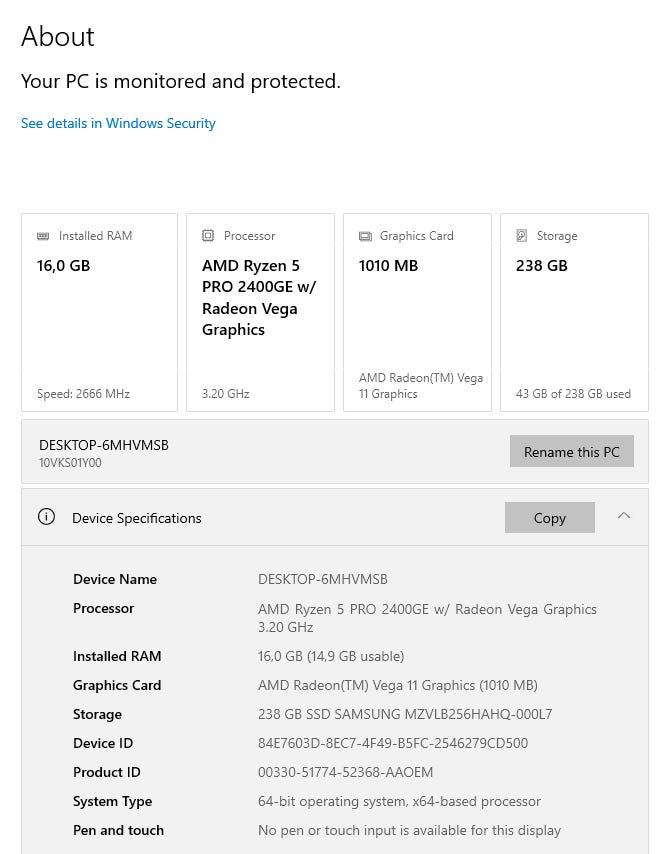Select Product ID 00330-51774-52368-AAOEM
665x854 pixels.
[x=345, y=772]
